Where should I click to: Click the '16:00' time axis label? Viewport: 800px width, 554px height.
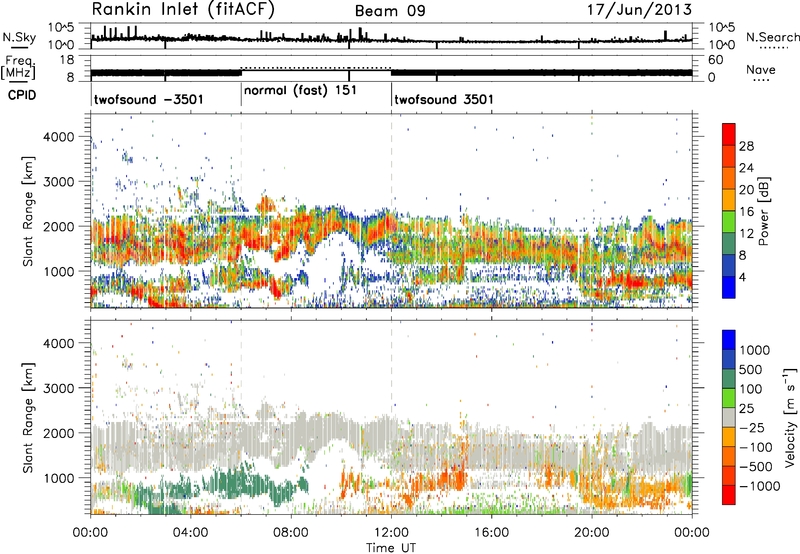tap(491, 533)
